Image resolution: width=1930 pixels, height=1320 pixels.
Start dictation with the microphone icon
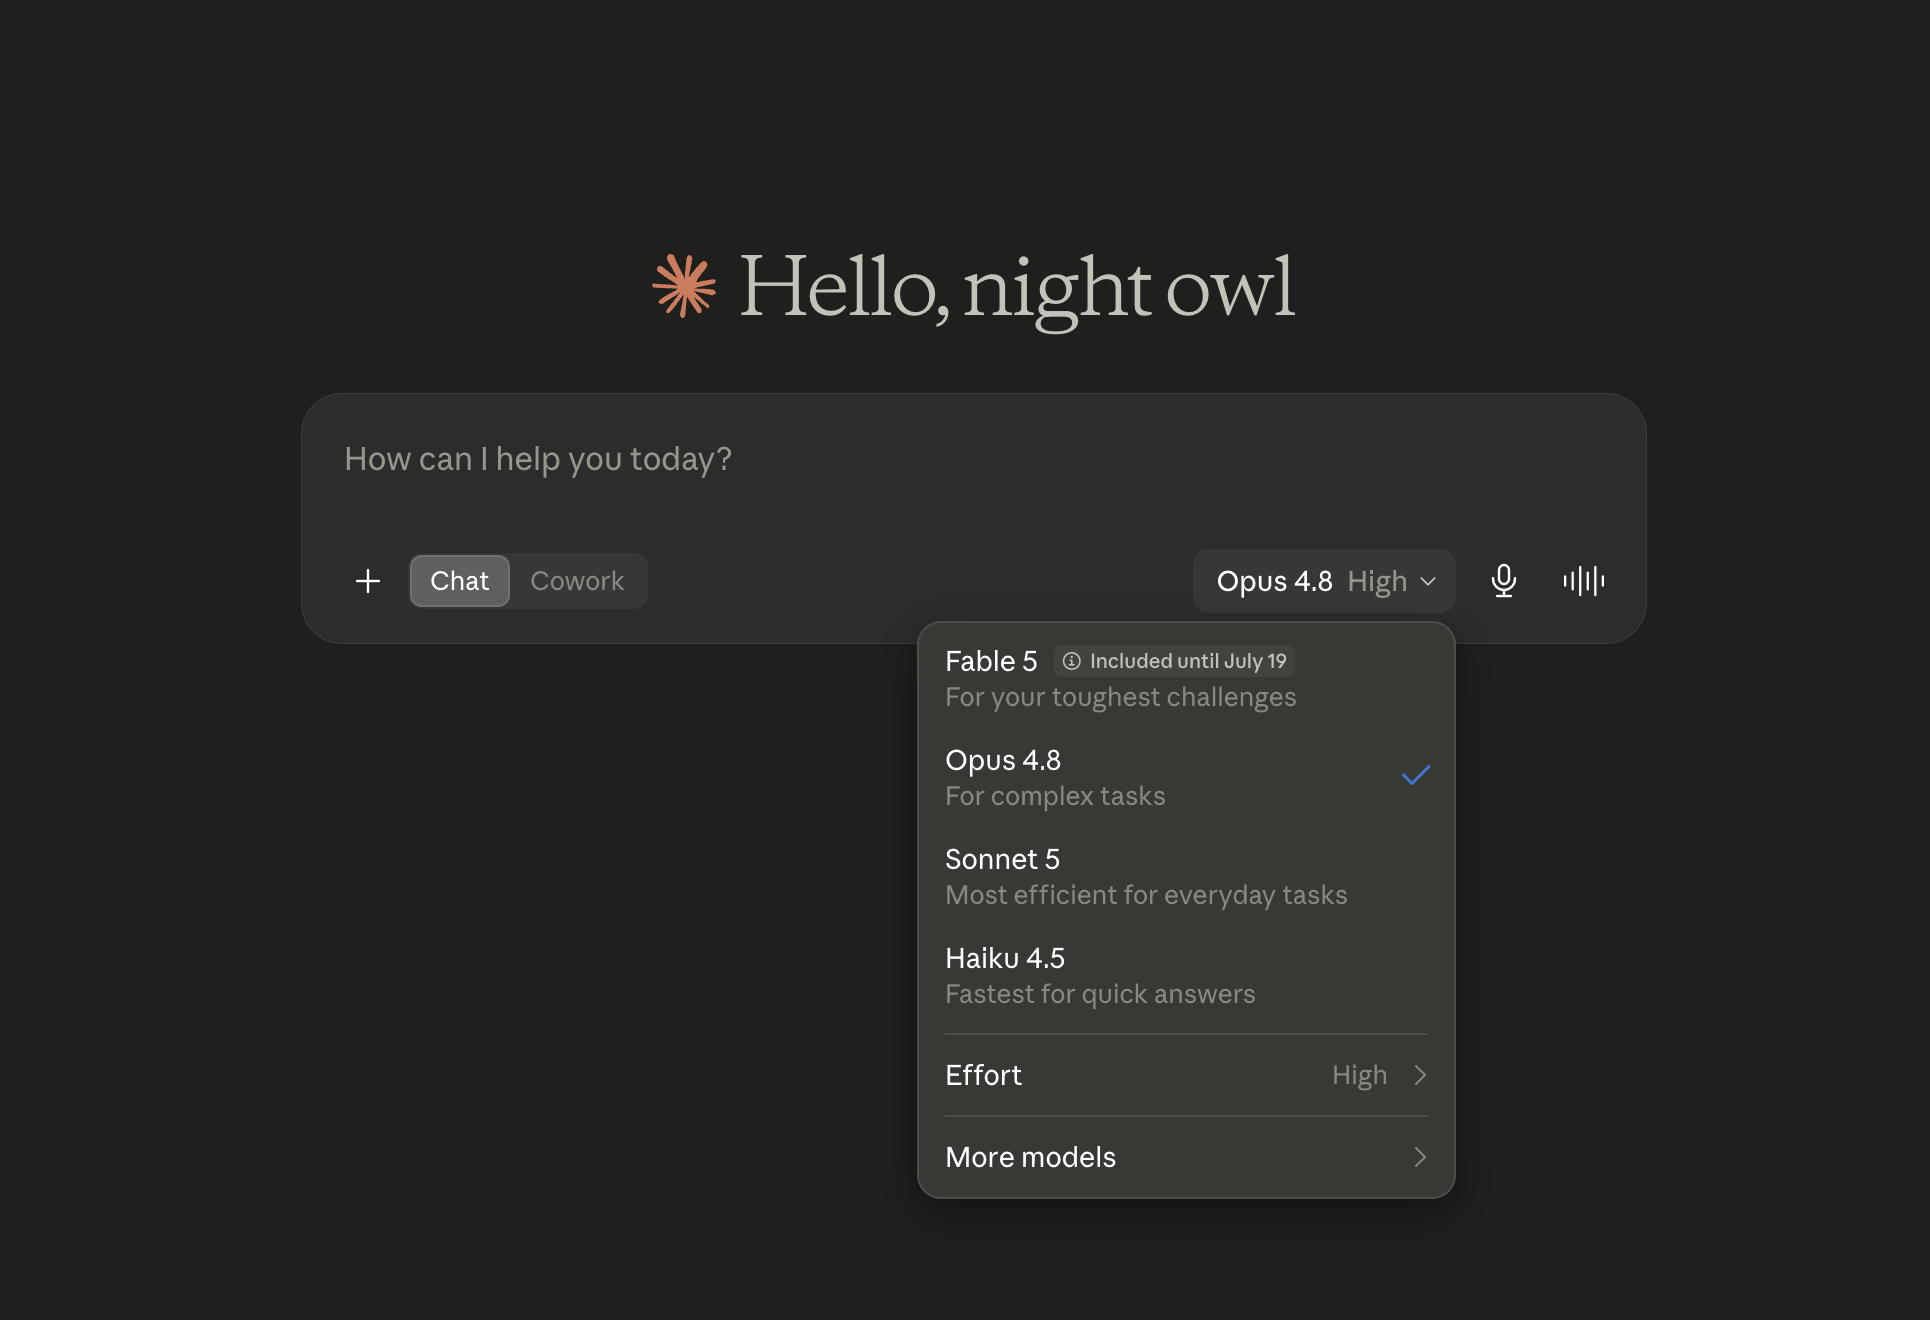tap(1504, 581)
